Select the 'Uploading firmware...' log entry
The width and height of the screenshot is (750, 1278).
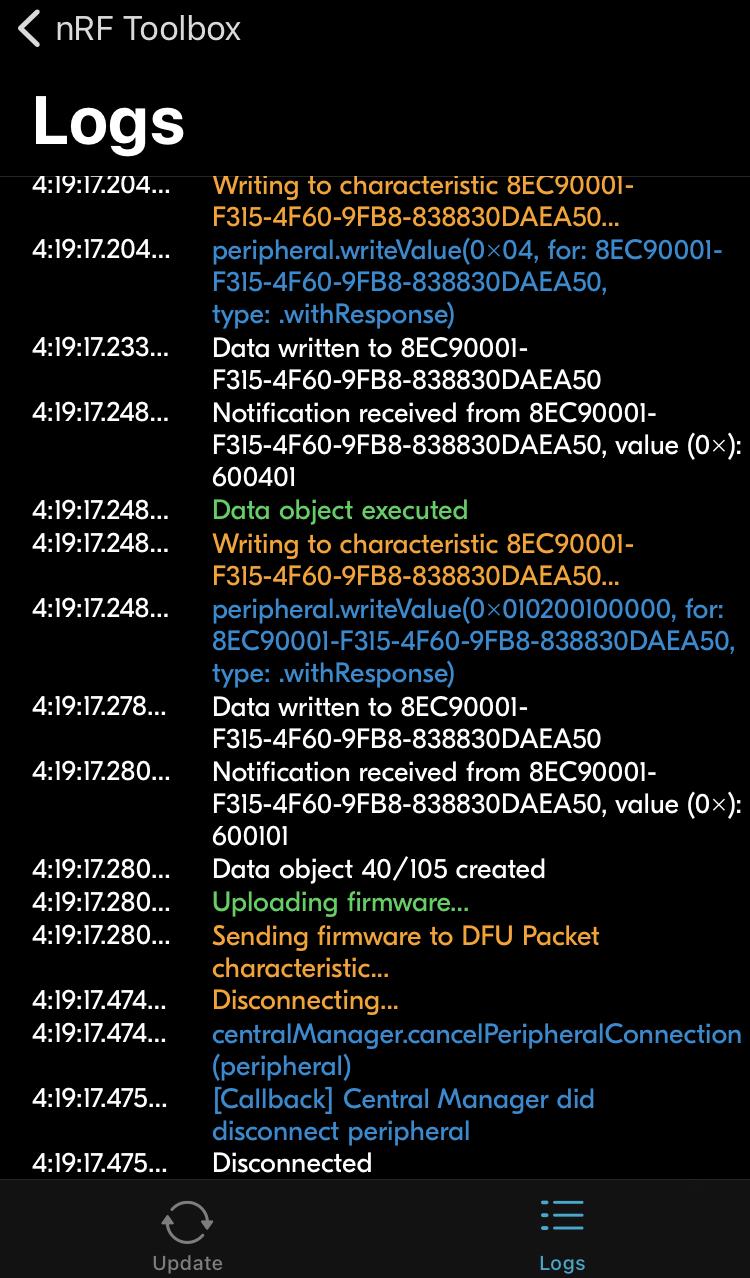click(x=340, y=902)
